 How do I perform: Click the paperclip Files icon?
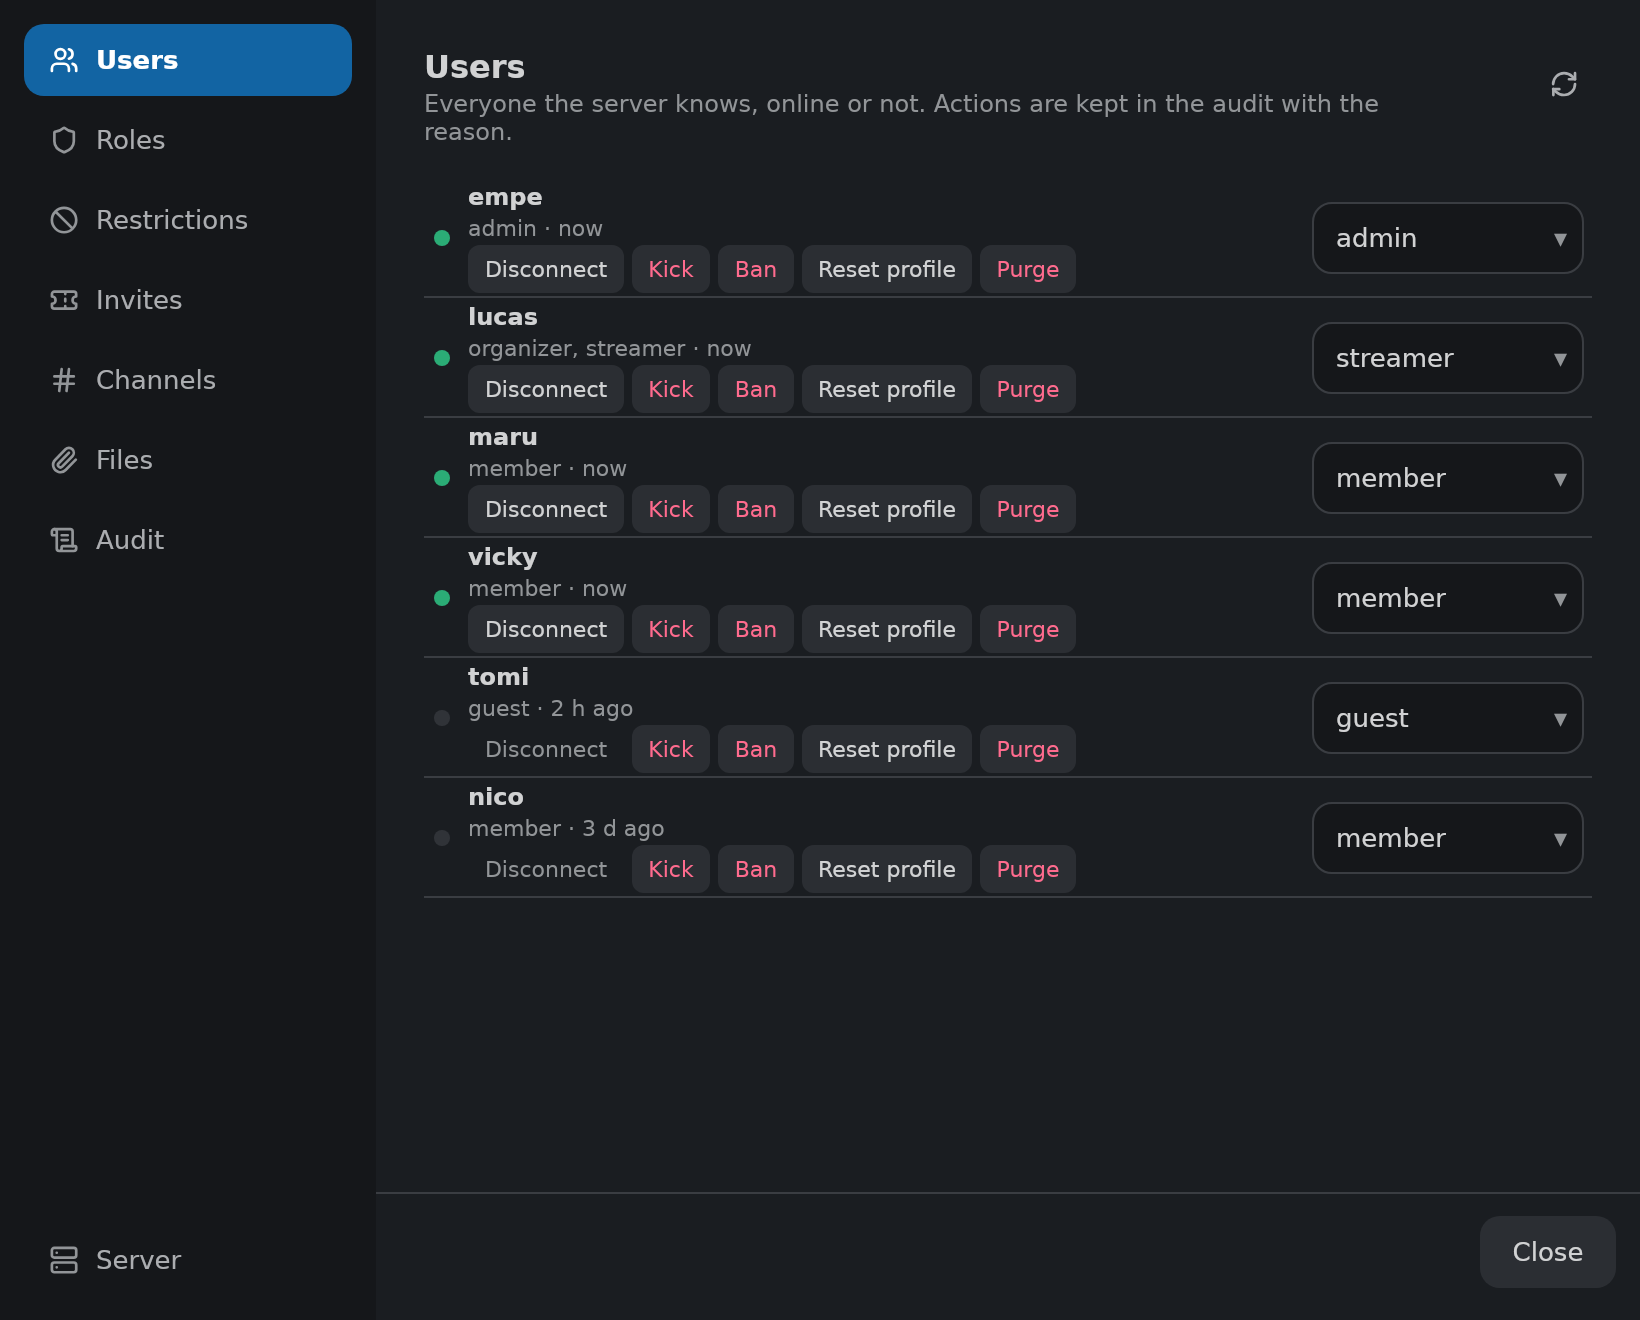pos(64,460)
